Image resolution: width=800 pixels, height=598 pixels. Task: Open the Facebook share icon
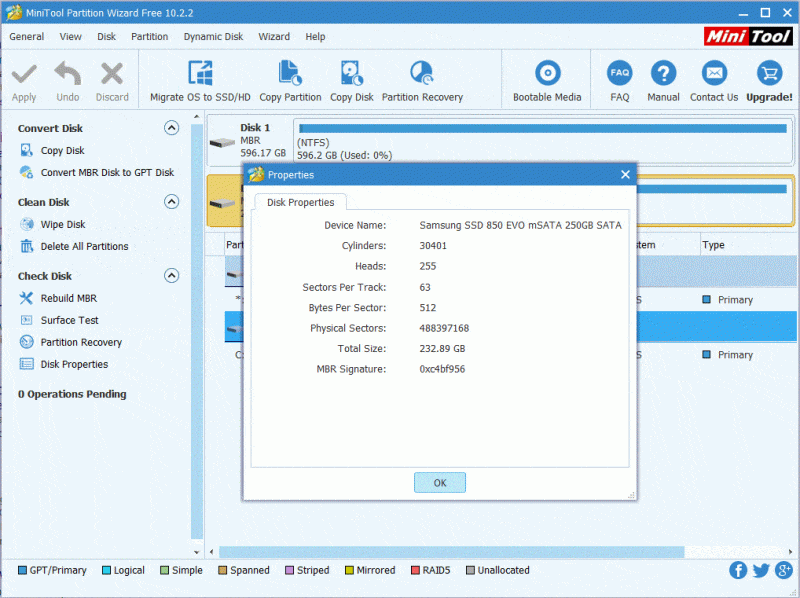738,570
